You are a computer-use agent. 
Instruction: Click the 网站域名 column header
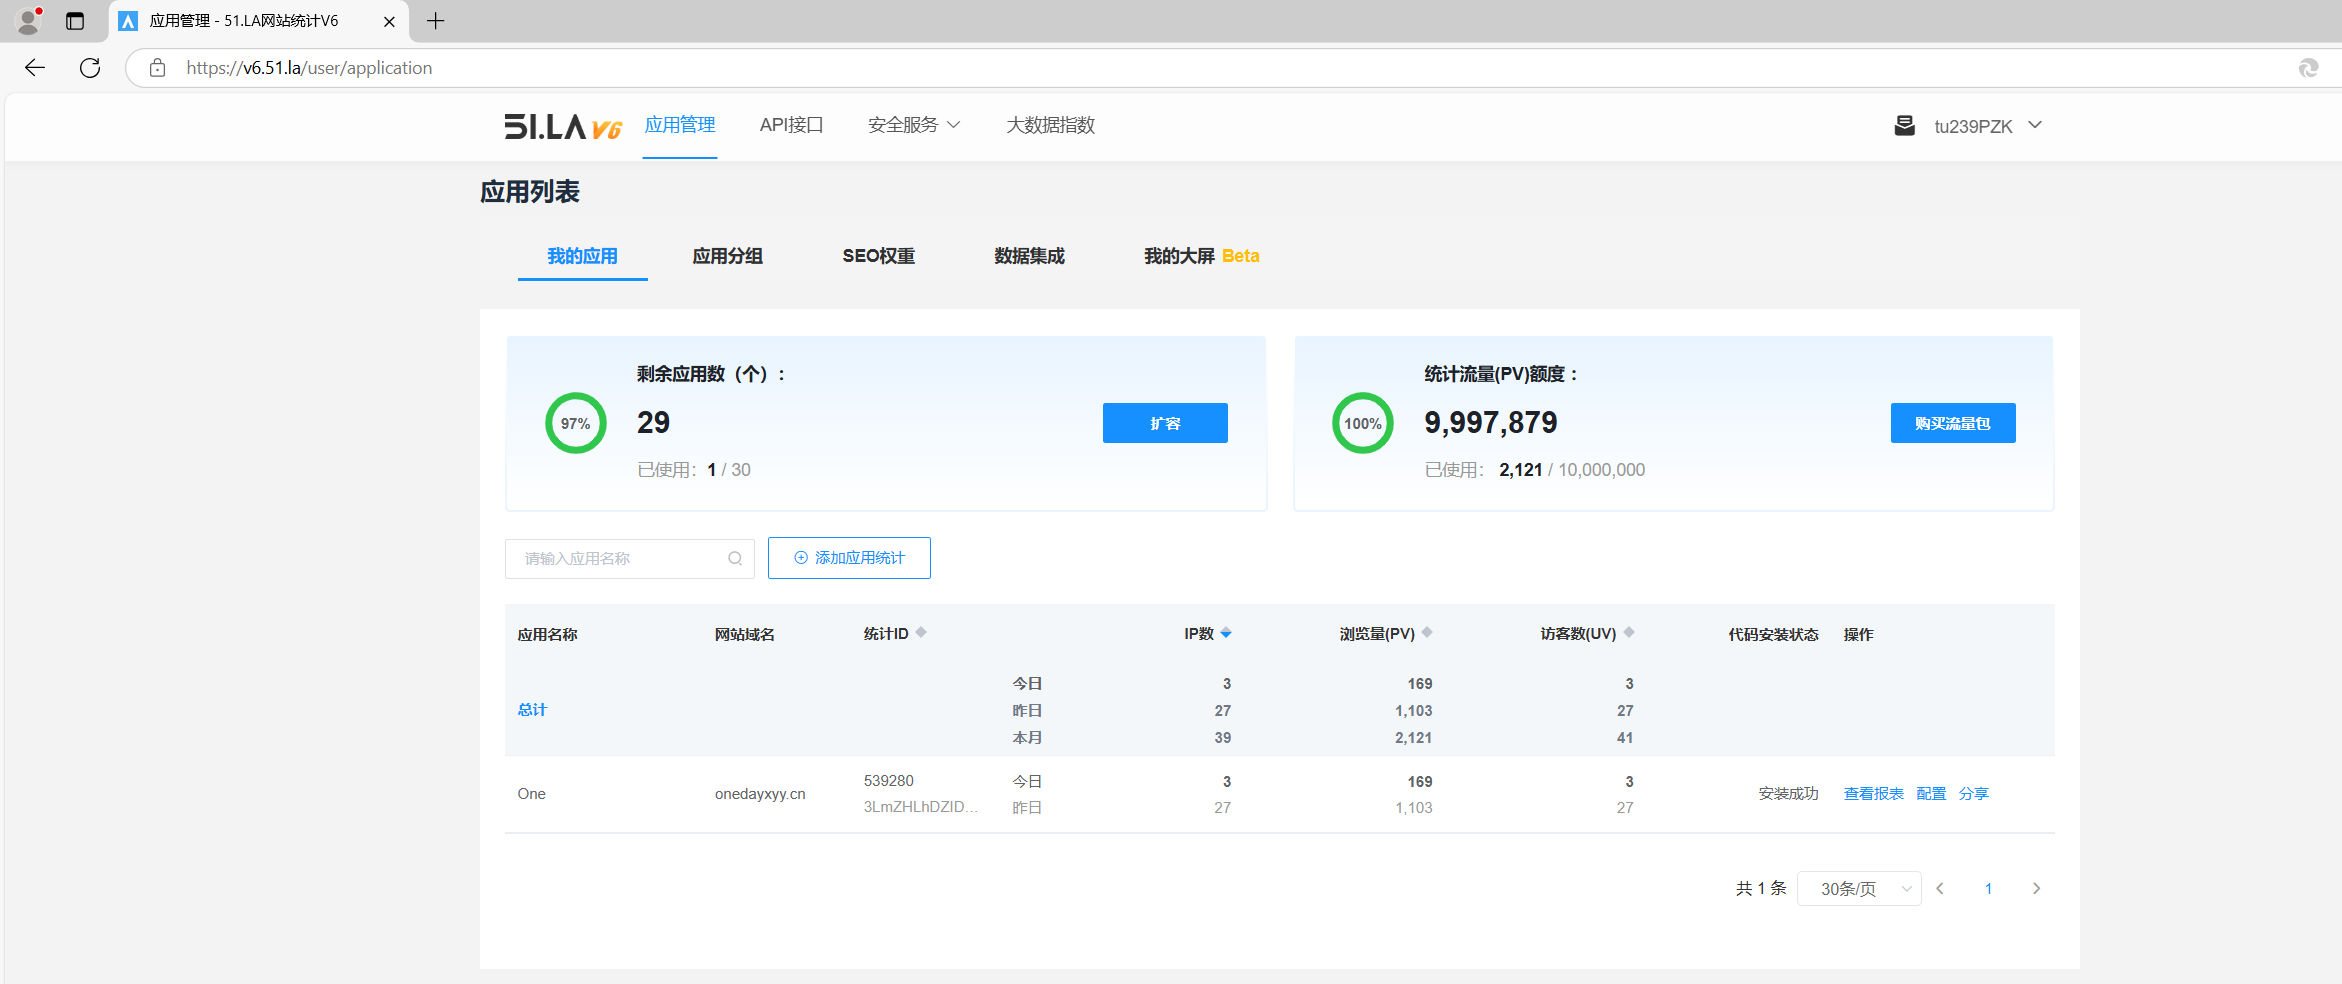[745, 634]
